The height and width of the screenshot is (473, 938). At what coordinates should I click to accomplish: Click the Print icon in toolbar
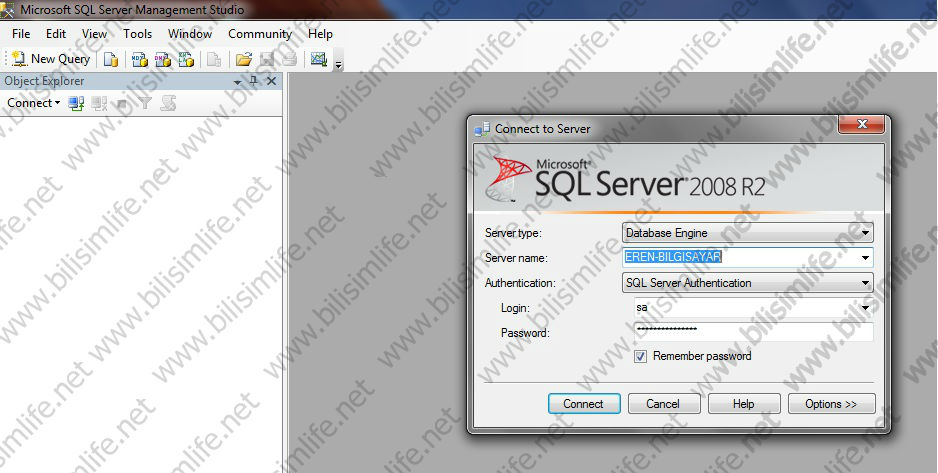tap(290, 59)
